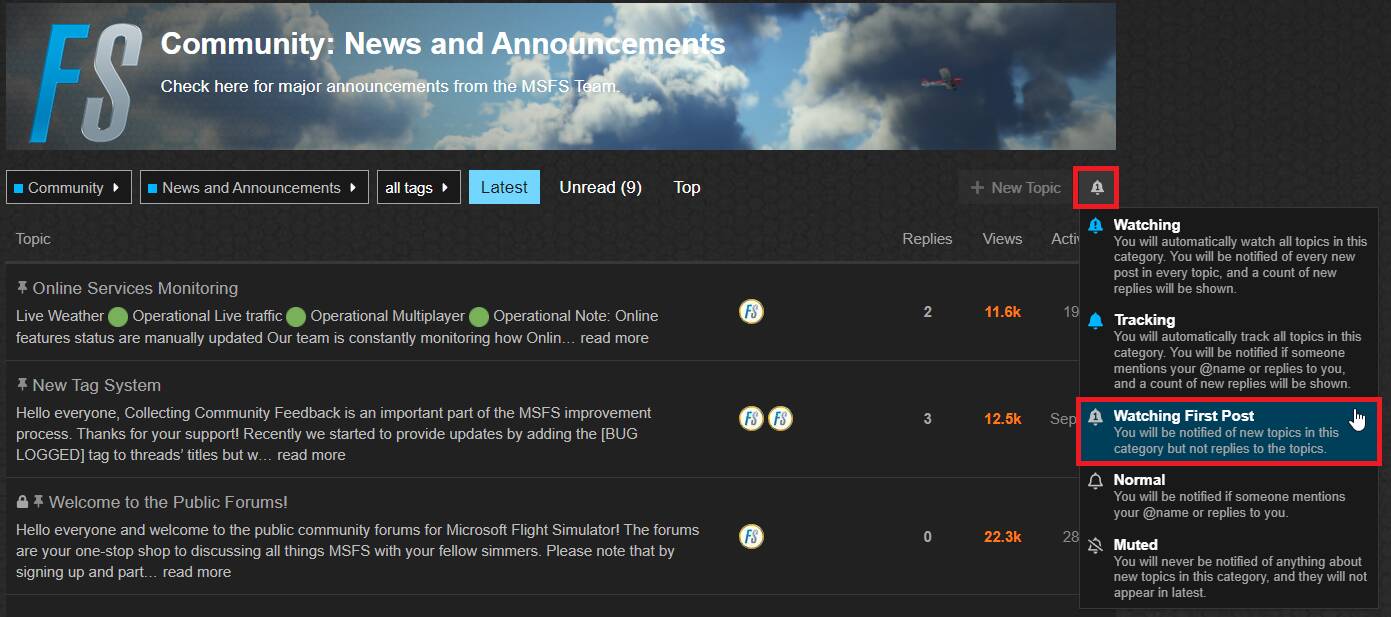The image size is (1391, 617).
Task: Click the Topic column header
Action: (33, 239)
